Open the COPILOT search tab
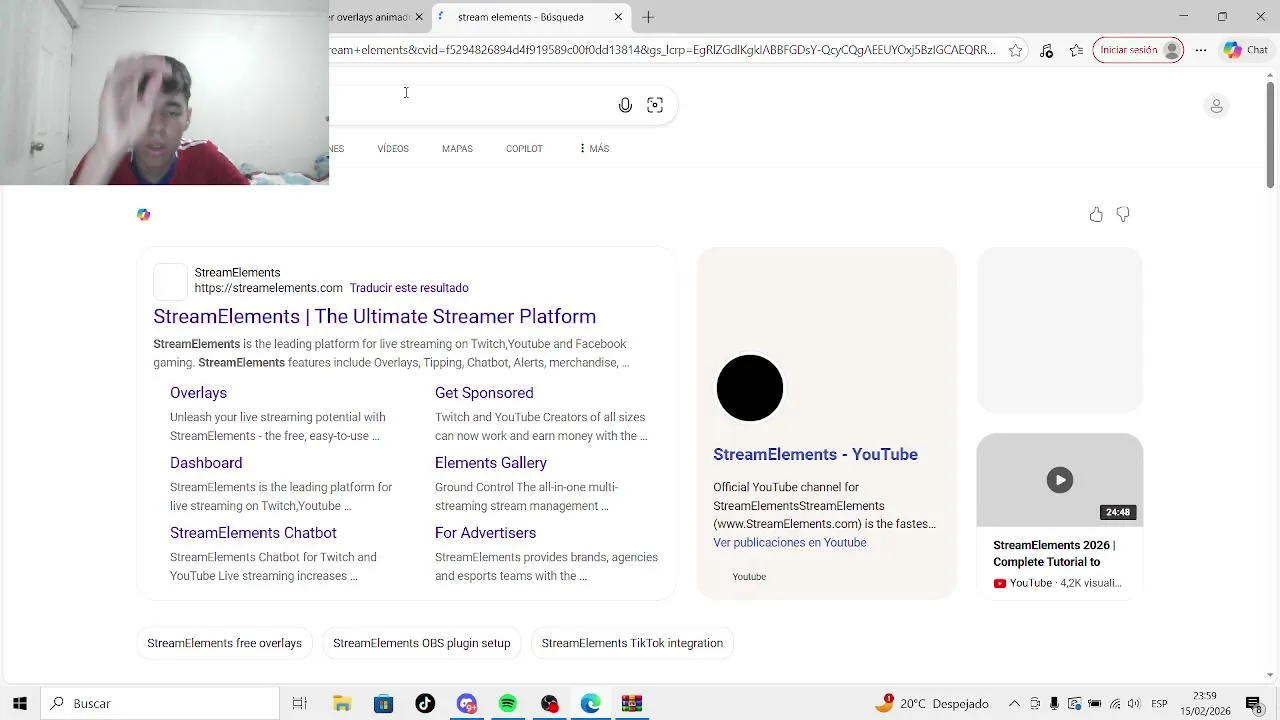 tap(524, 149)
